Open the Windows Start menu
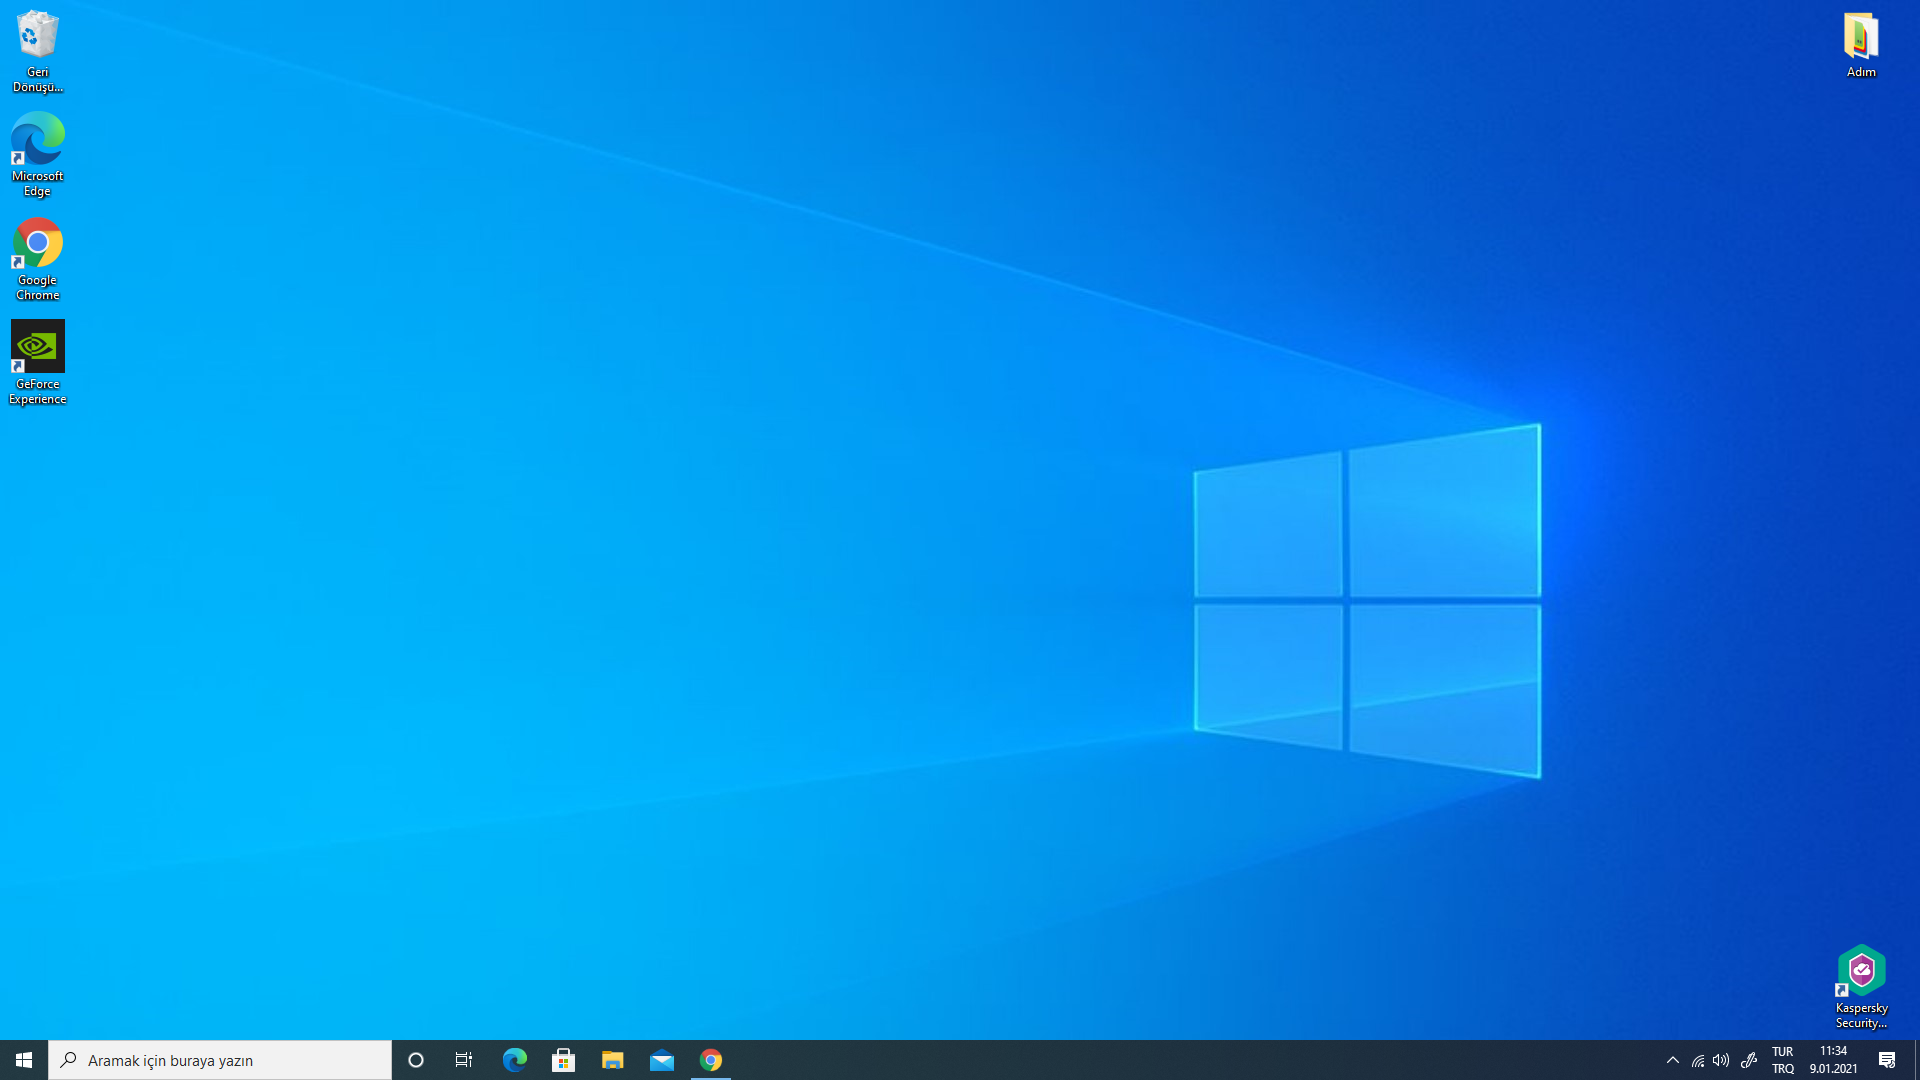 coord(24,1060)
